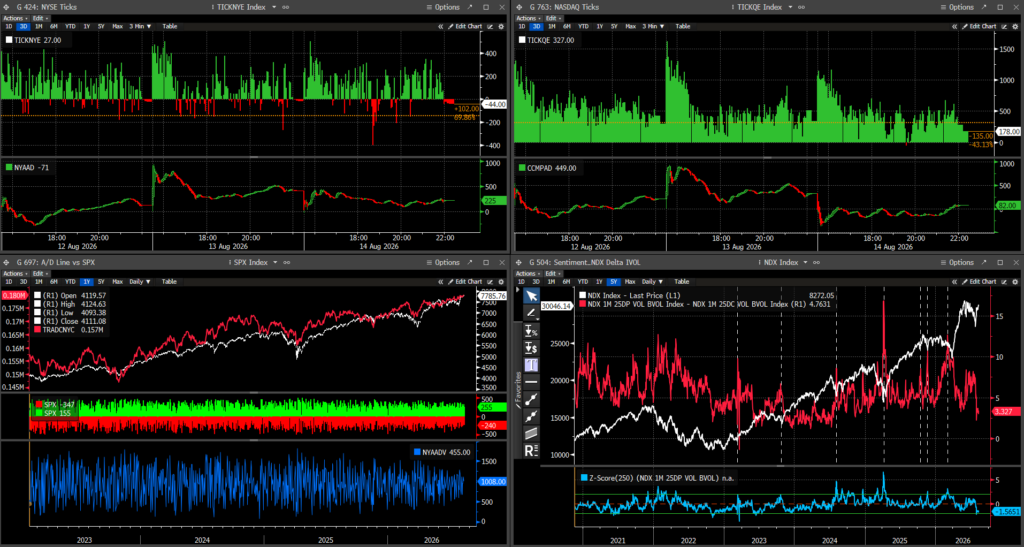
Task: Click the Favorites vertical tab
Action: (x=519, y=388)
